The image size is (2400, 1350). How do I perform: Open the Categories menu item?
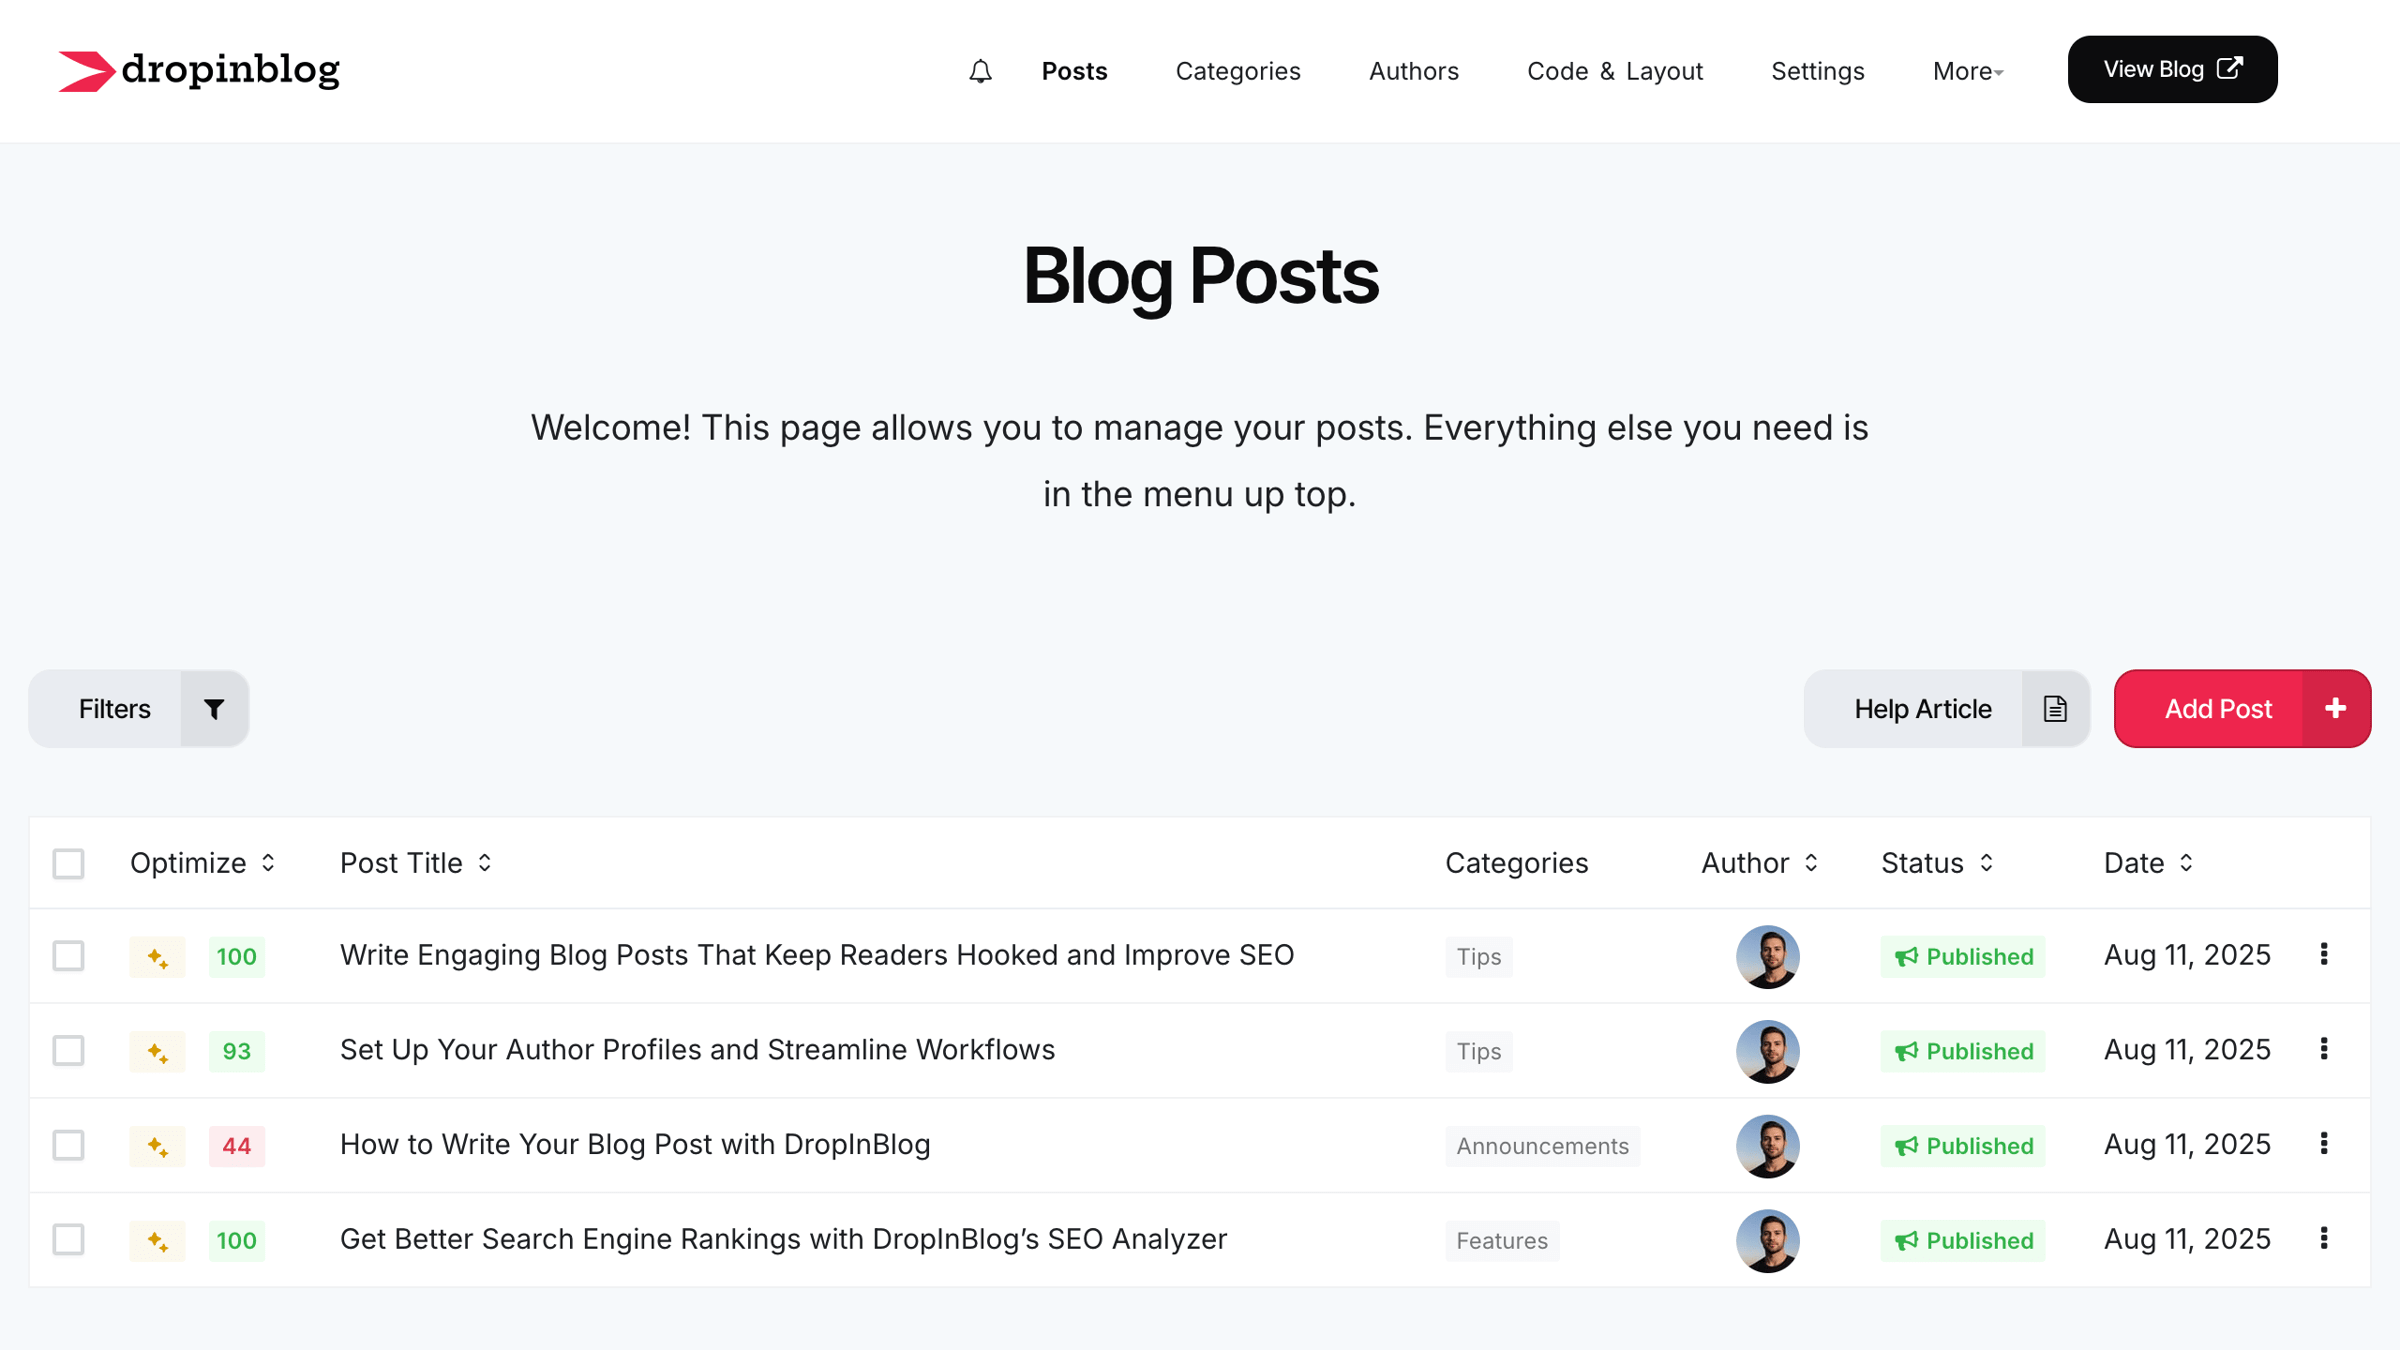tap(1237, 71)
